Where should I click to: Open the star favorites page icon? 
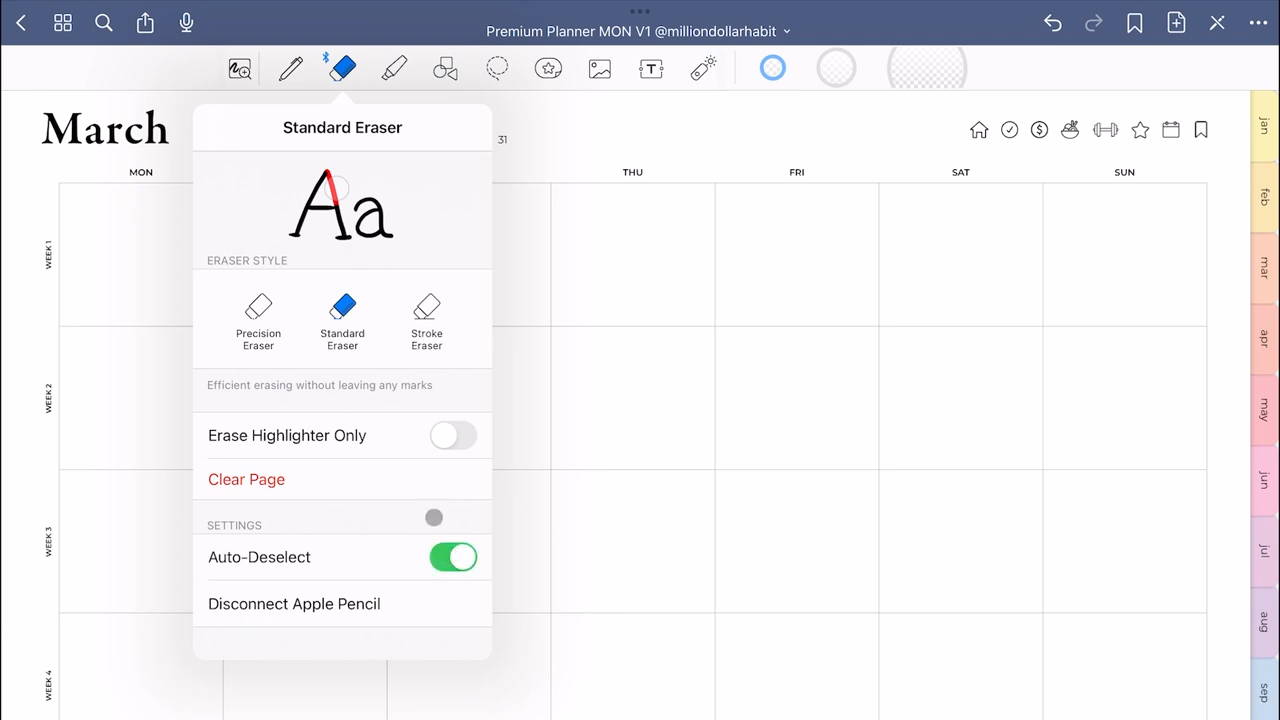[x=1140, y=130]
